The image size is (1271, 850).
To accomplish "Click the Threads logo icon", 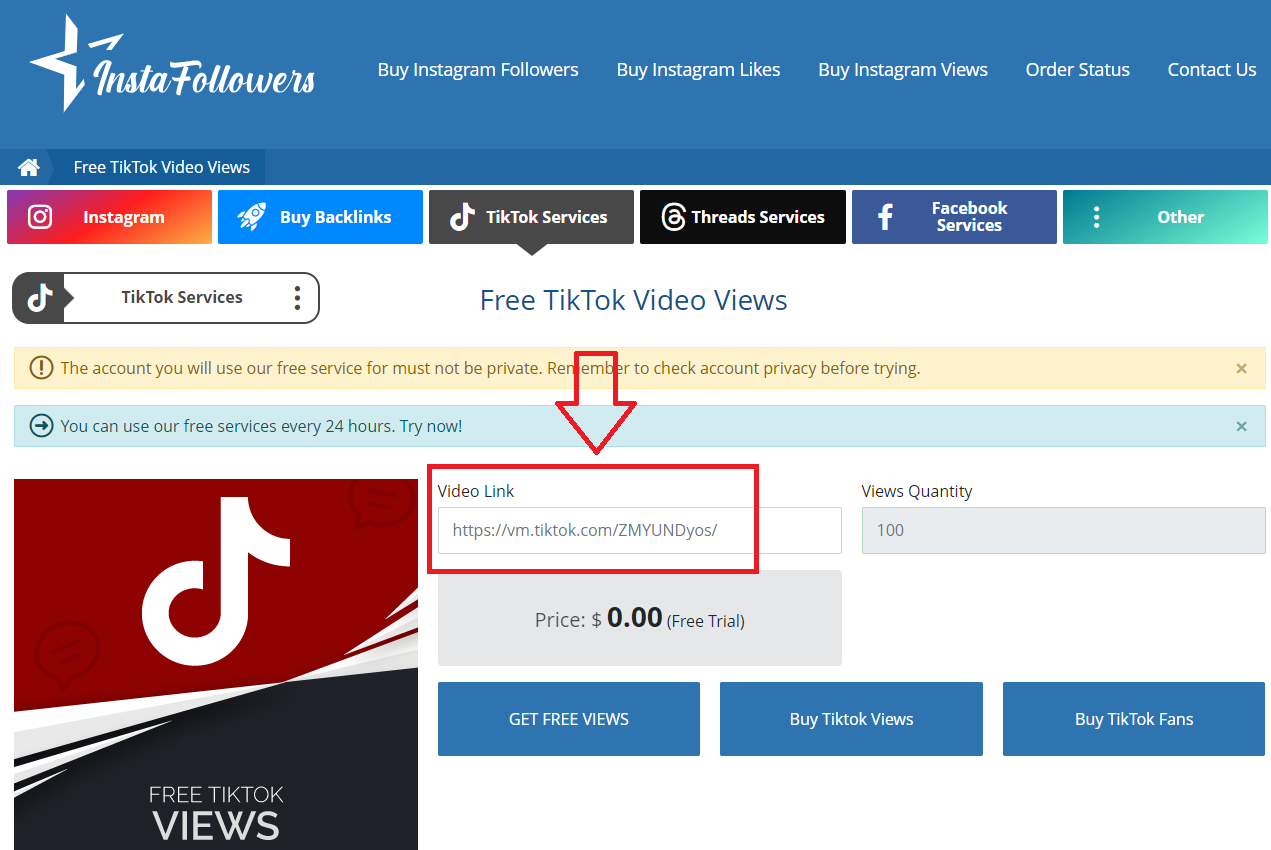I will (x=673, y=217).
